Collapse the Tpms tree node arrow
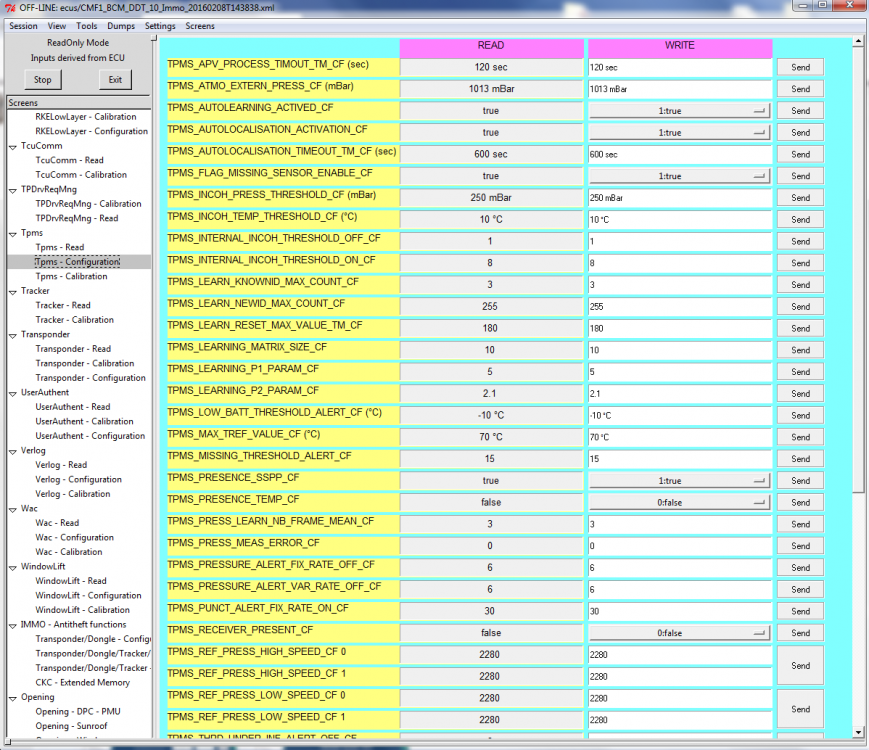The height and width of the screenshot is (750, 869). point(13,234)
